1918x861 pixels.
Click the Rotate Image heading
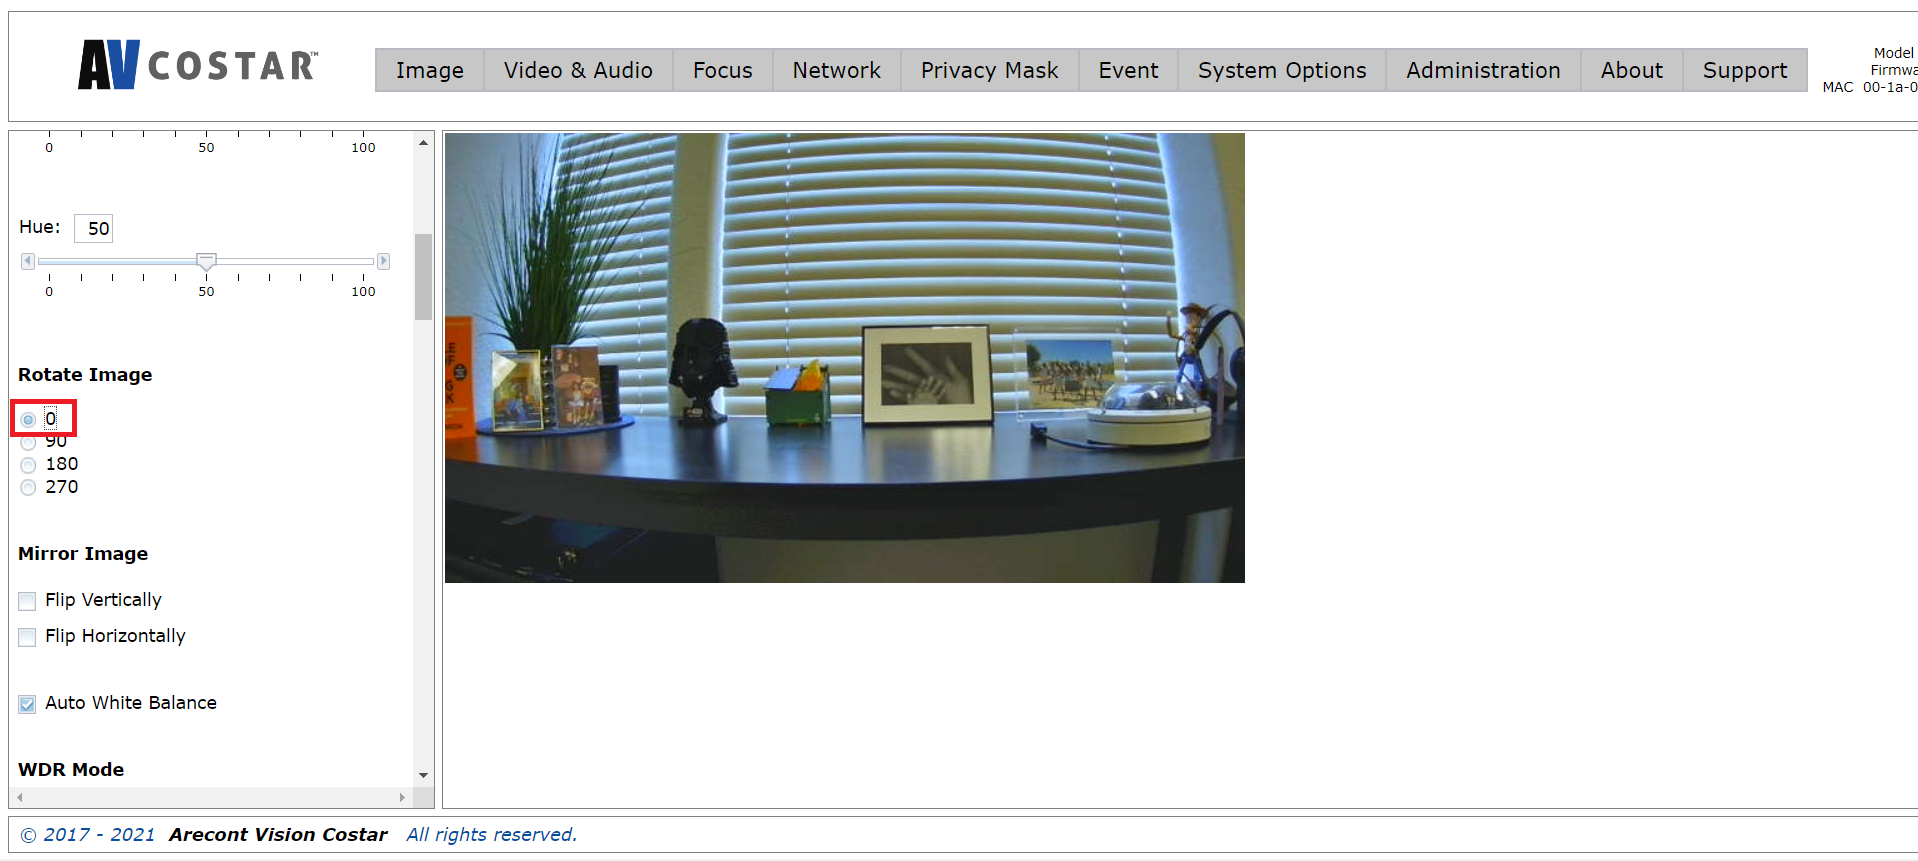(x=85, y=375)
